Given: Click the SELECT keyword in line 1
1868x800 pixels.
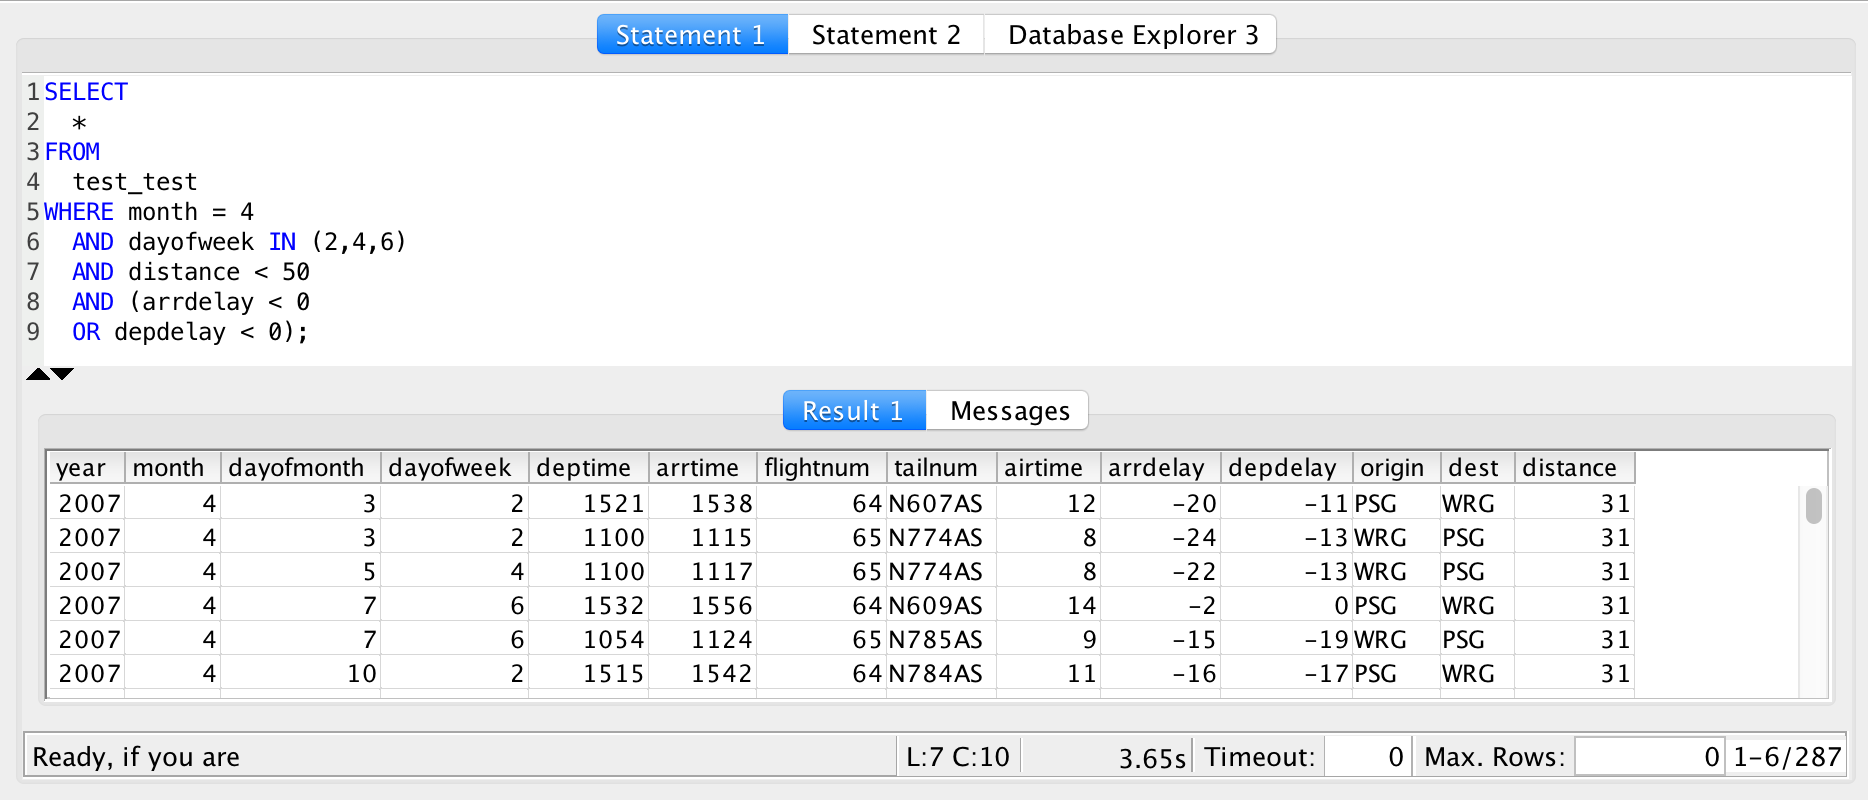Looking at the screenshot, I should (x=86, y=92).
